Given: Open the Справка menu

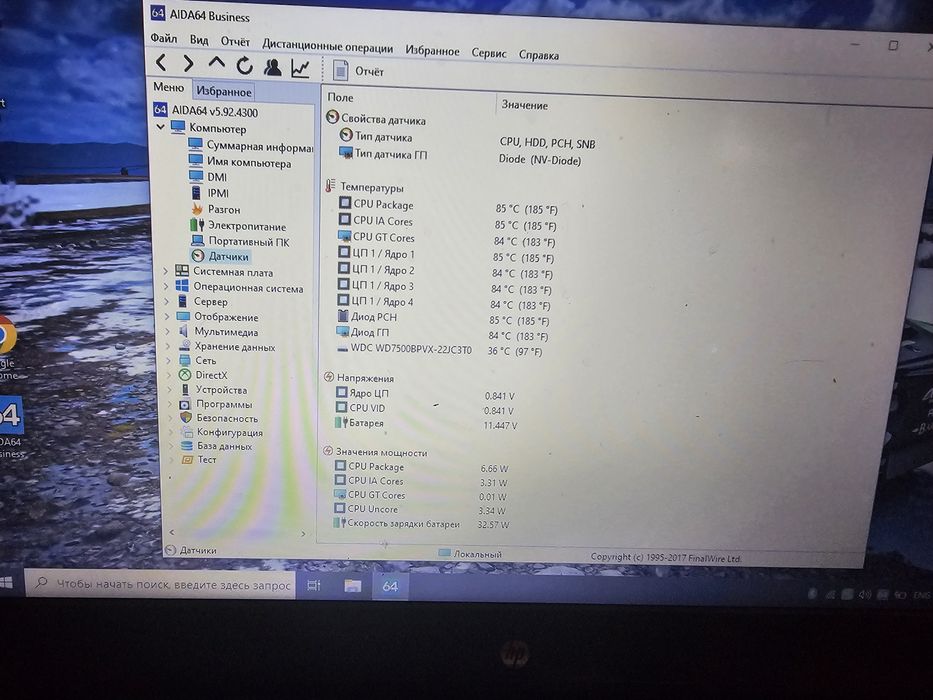Looking at the screenshot, I should [538, 55].
